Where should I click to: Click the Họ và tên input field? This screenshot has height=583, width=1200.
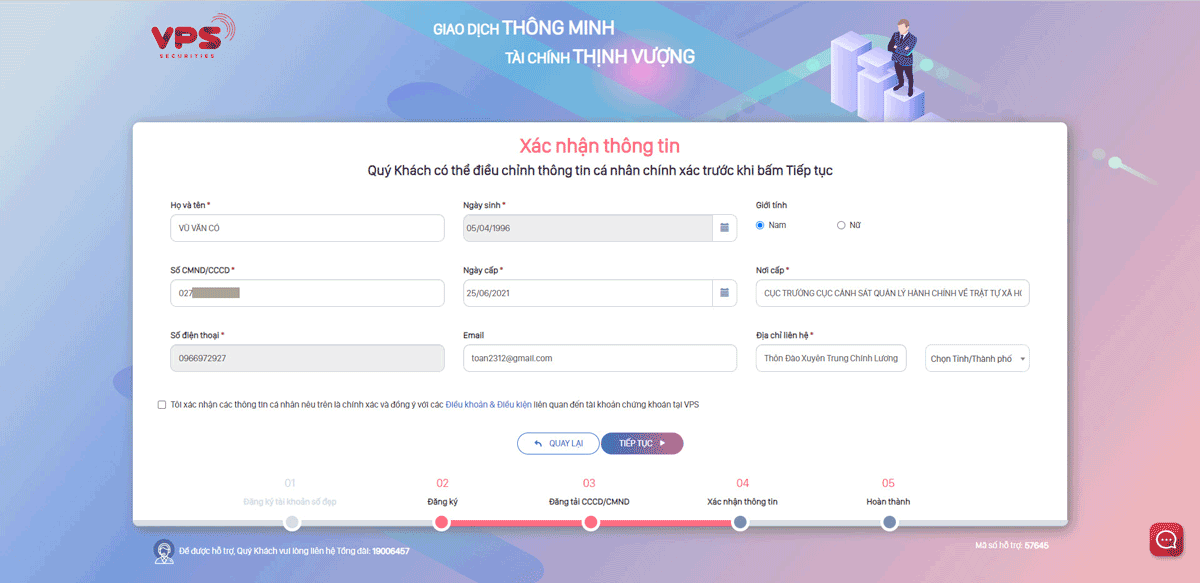pyautogui.click(x=307, y=228)
